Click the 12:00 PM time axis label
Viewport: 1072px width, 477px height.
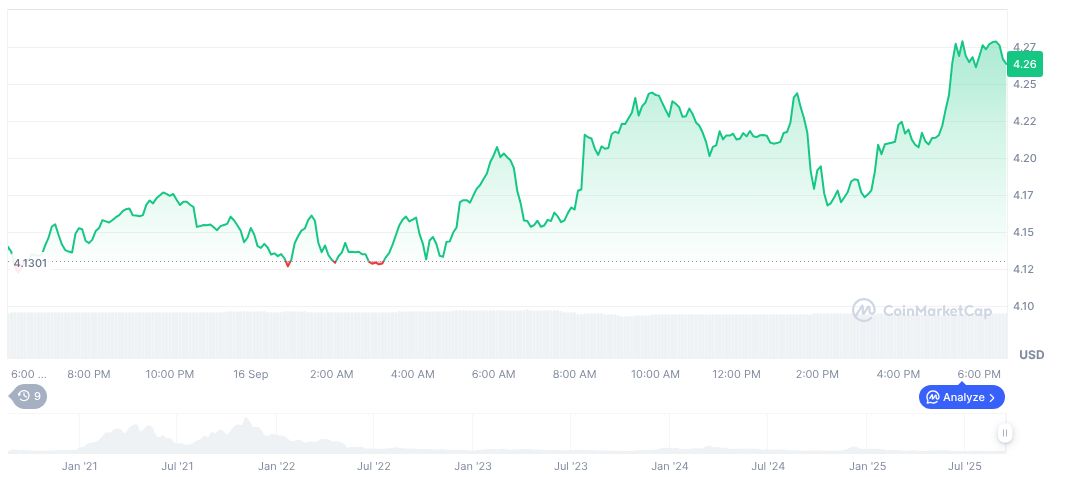(736, 374)
